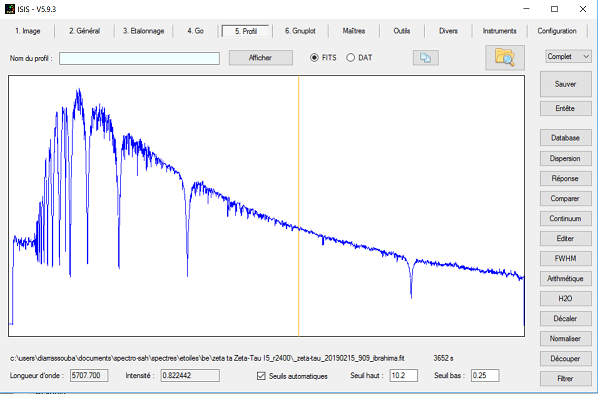Click the Seuil haut value field
598x394 pixels.
(403, 375)
